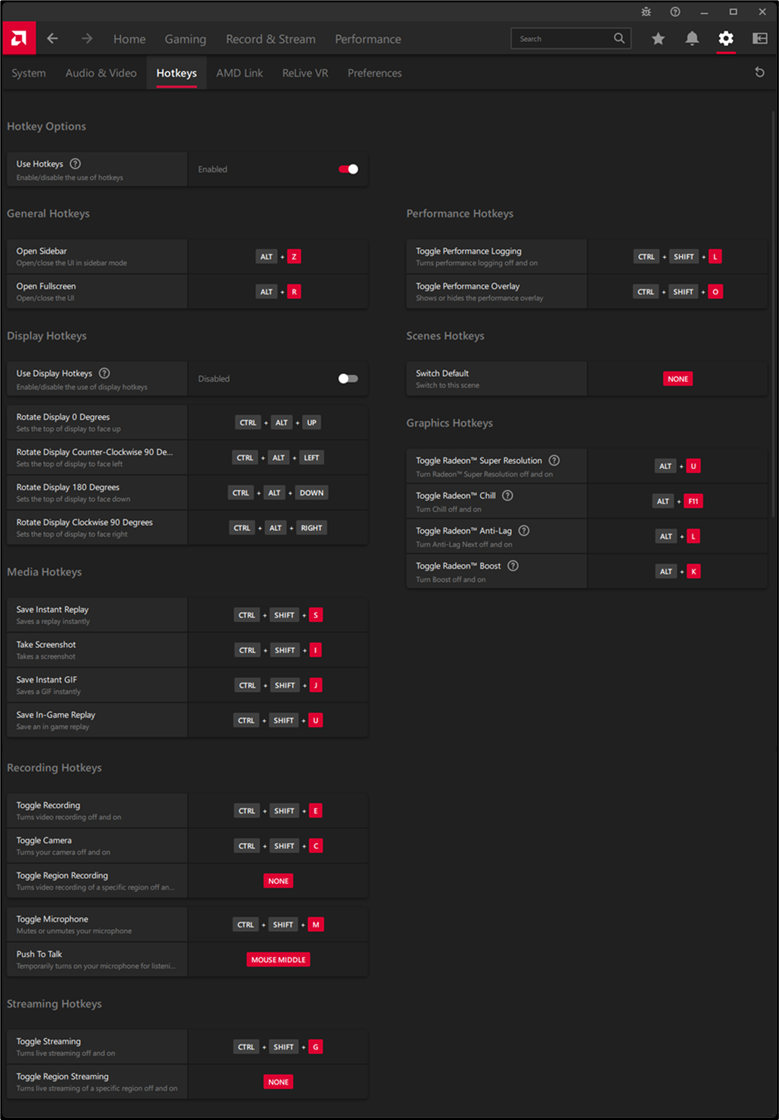Click the vertical scrollbar
The height and width of the screenshot is (1120, 779).
click(773, 314)
